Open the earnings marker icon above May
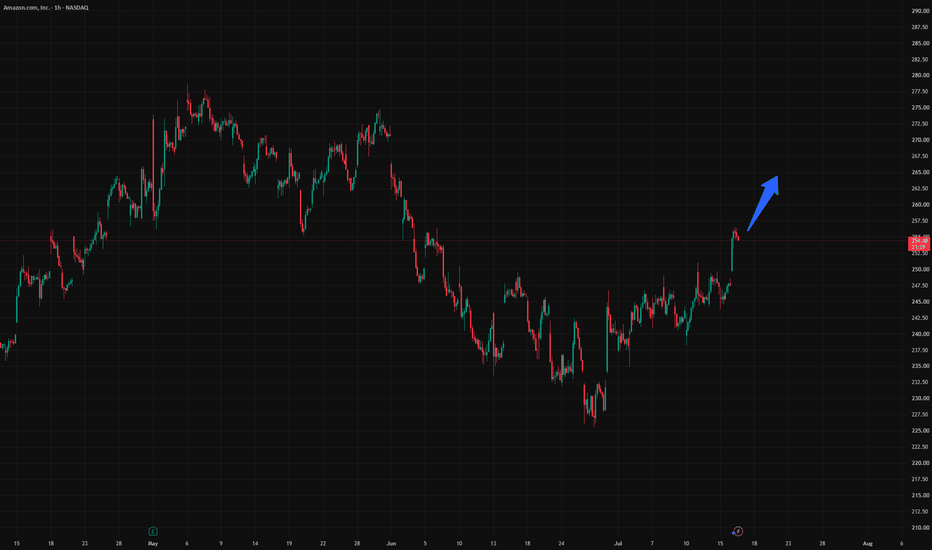The width and height of the screenshot is (932, 550). click(x=153, y=531)
